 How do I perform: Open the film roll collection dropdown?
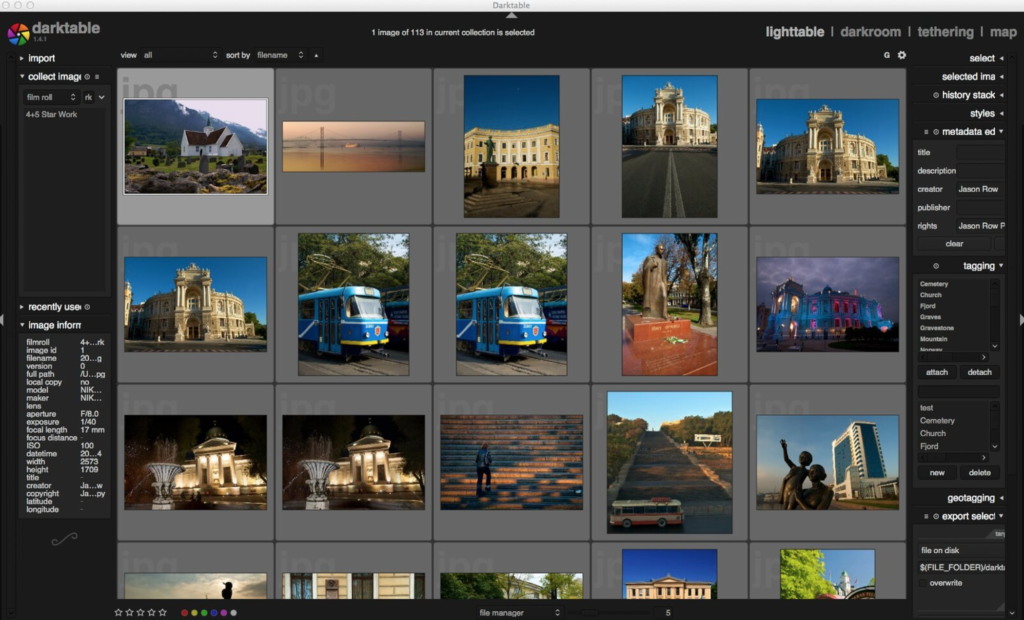tap(51, 97)
